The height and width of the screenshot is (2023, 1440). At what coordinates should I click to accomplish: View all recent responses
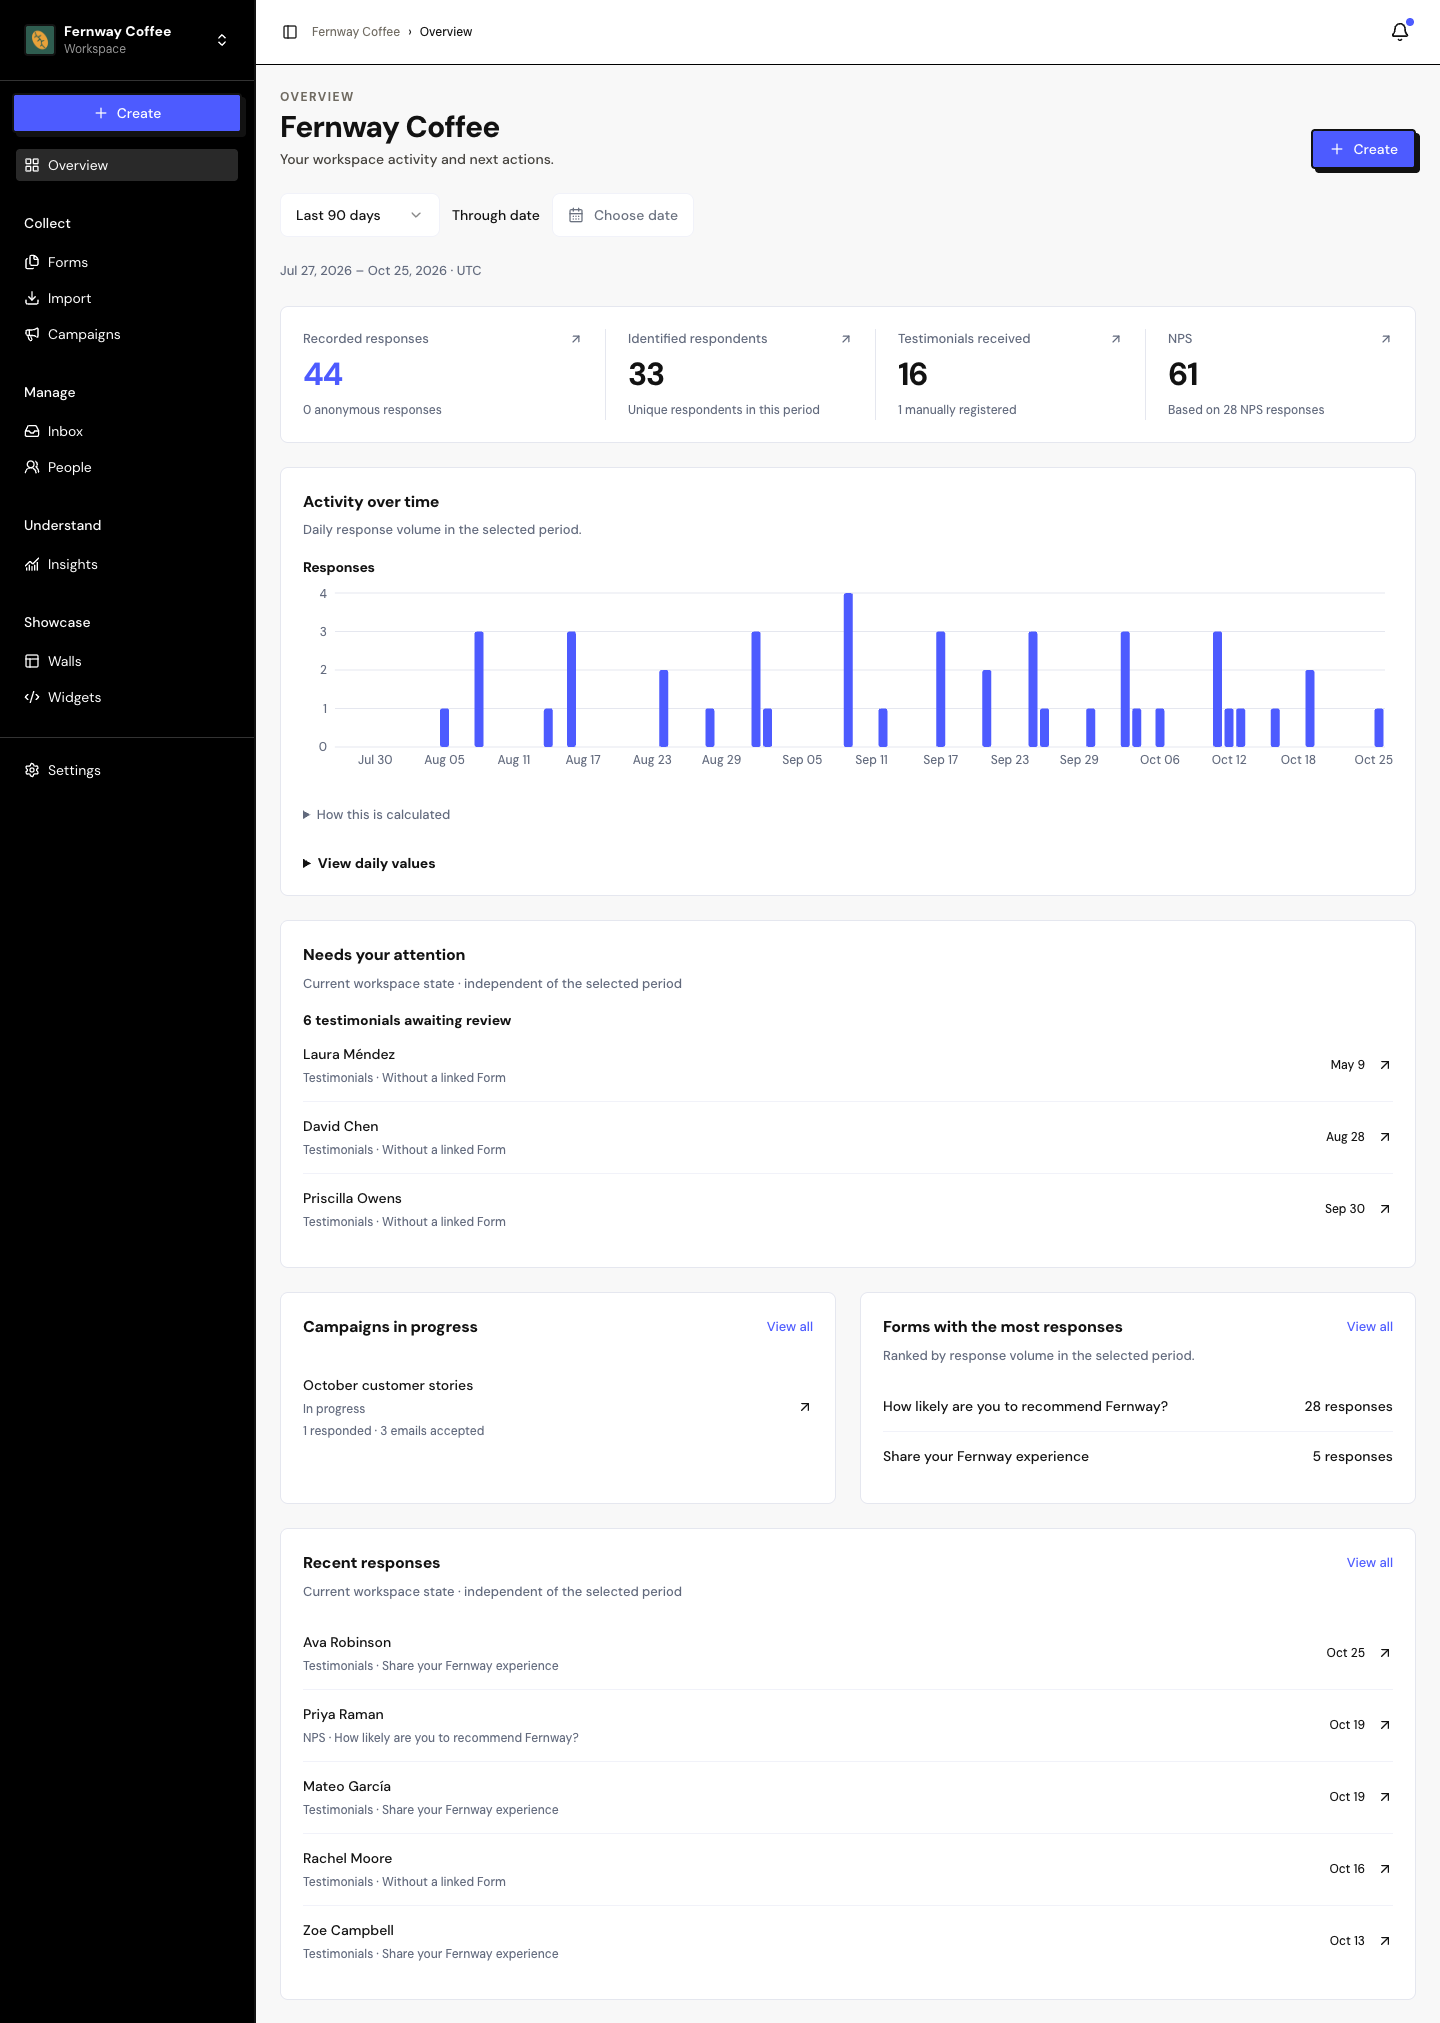[x=1369, y=1563]
